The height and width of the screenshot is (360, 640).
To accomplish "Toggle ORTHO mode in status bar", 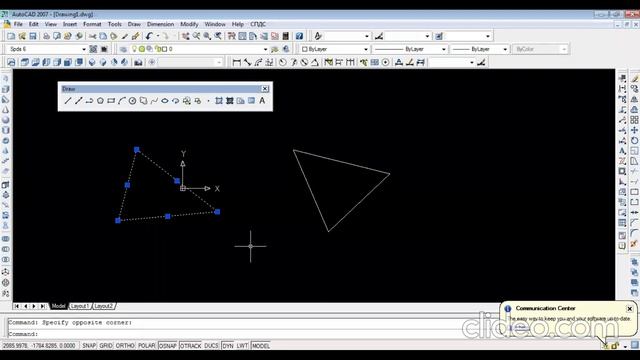I will coord(125,346).
